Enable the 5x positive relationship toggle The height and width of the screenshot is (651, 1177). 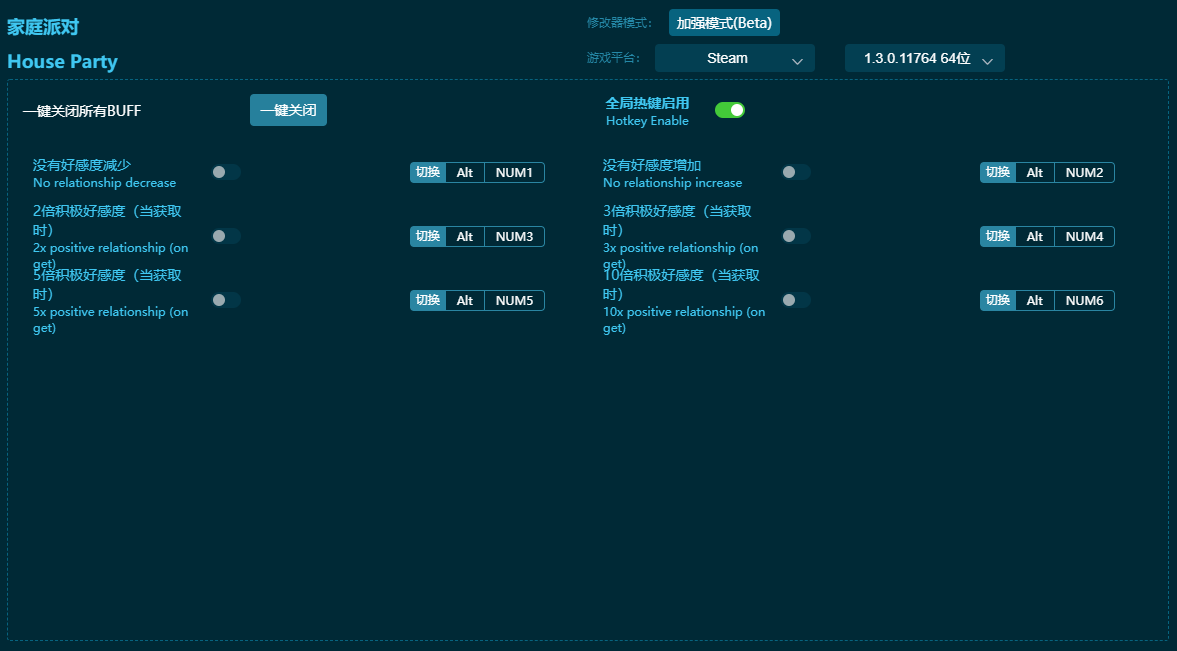point(226,300)
